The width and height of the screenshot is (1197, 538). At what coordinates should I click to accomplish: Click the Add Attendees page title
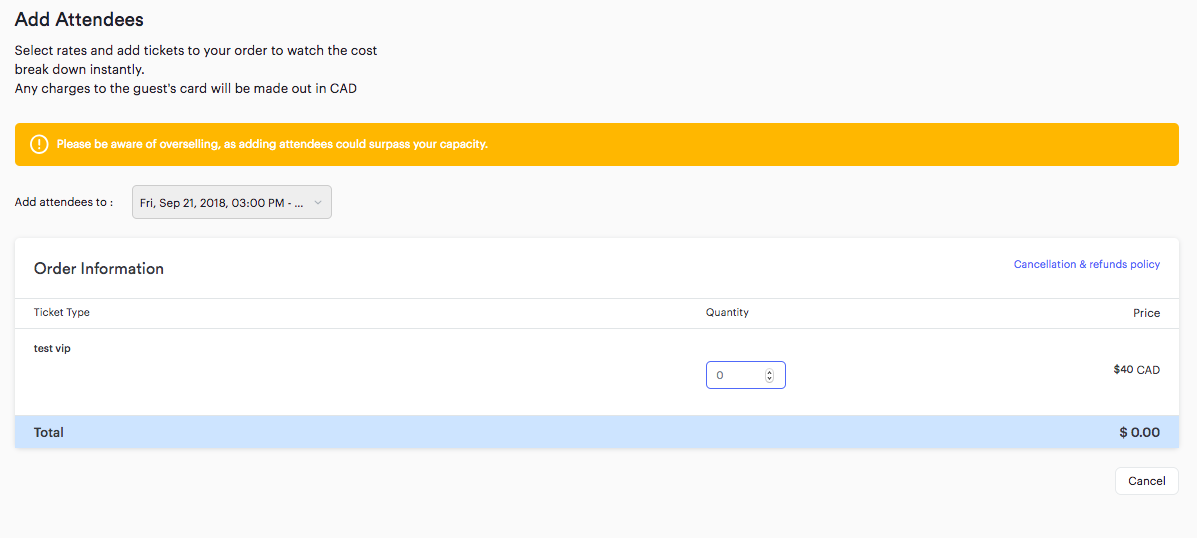pos(79,20)
